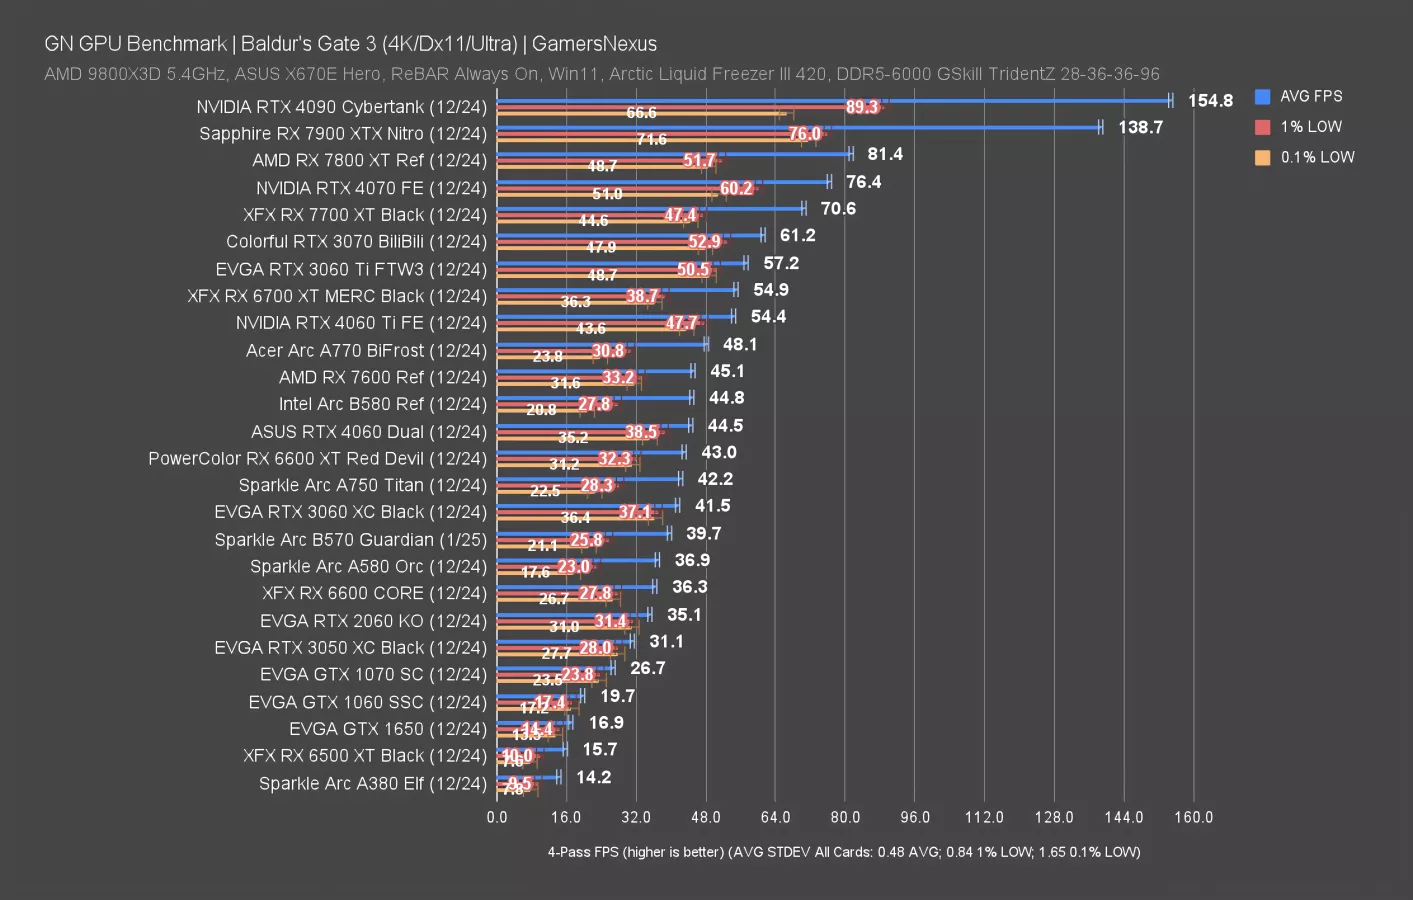This screenshot has height=900, width=1413.
Task: Select the GTX 1650 blue bar
Action: [x=530, y=722]
